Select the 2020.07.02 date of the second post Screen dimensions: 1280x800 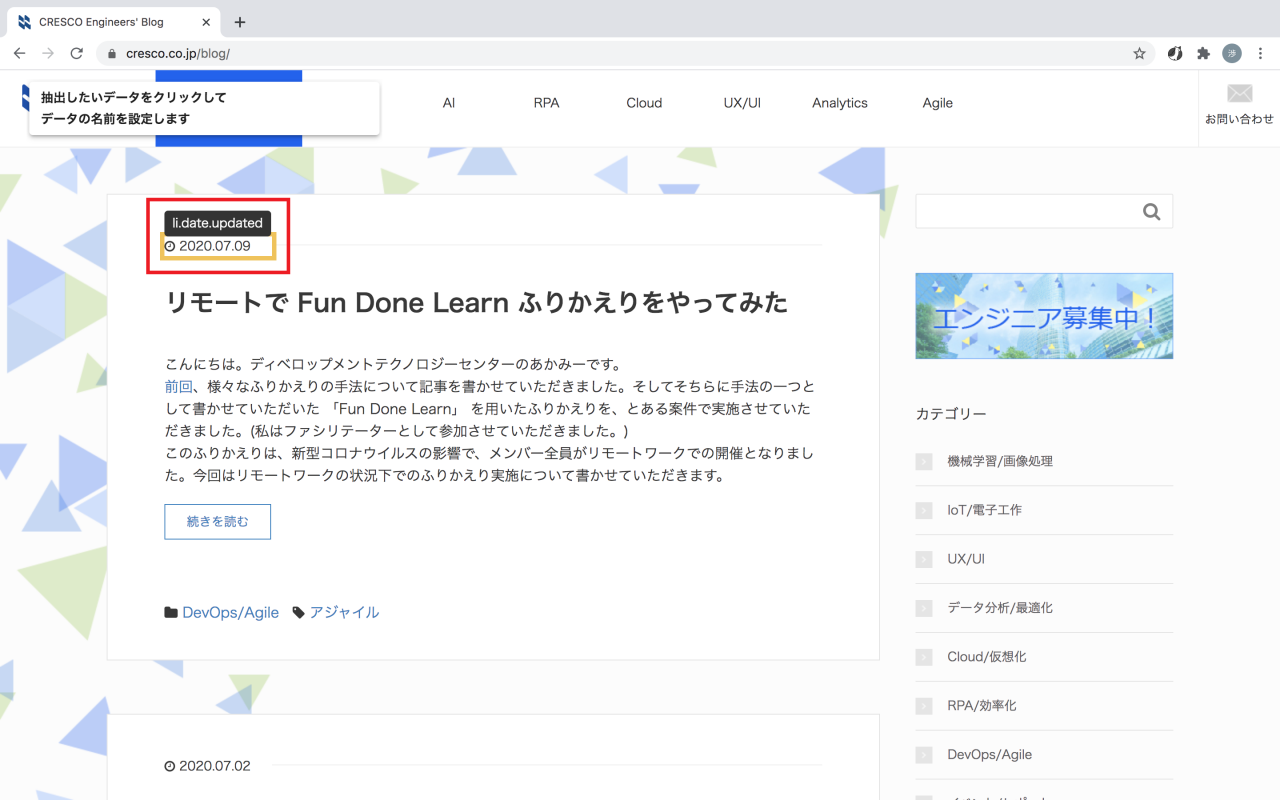(208, 766)
